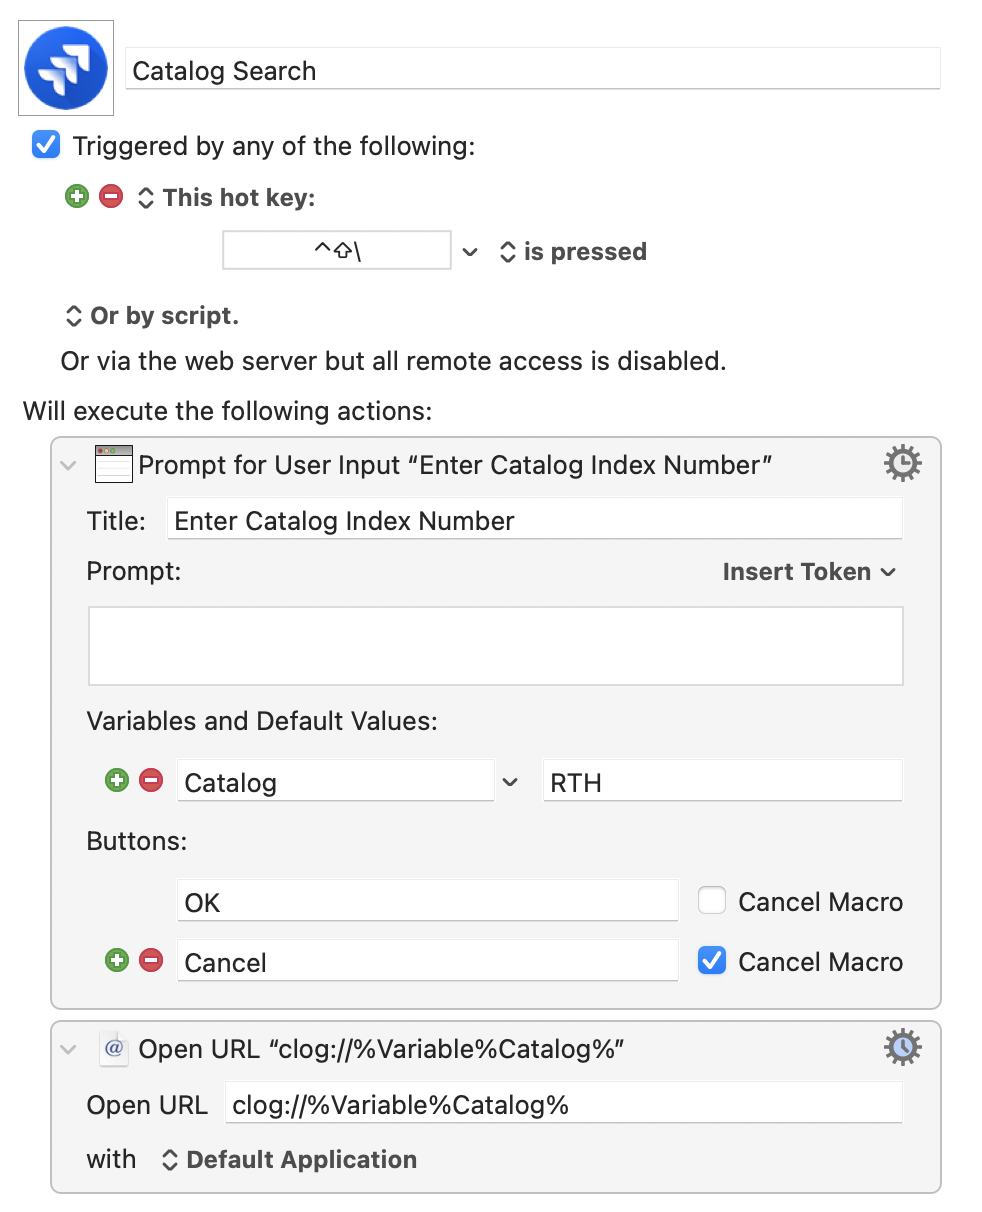Remove hot key trigger with red minus
The height and width of the screenshot is (1212, 982).
point(111,197)
